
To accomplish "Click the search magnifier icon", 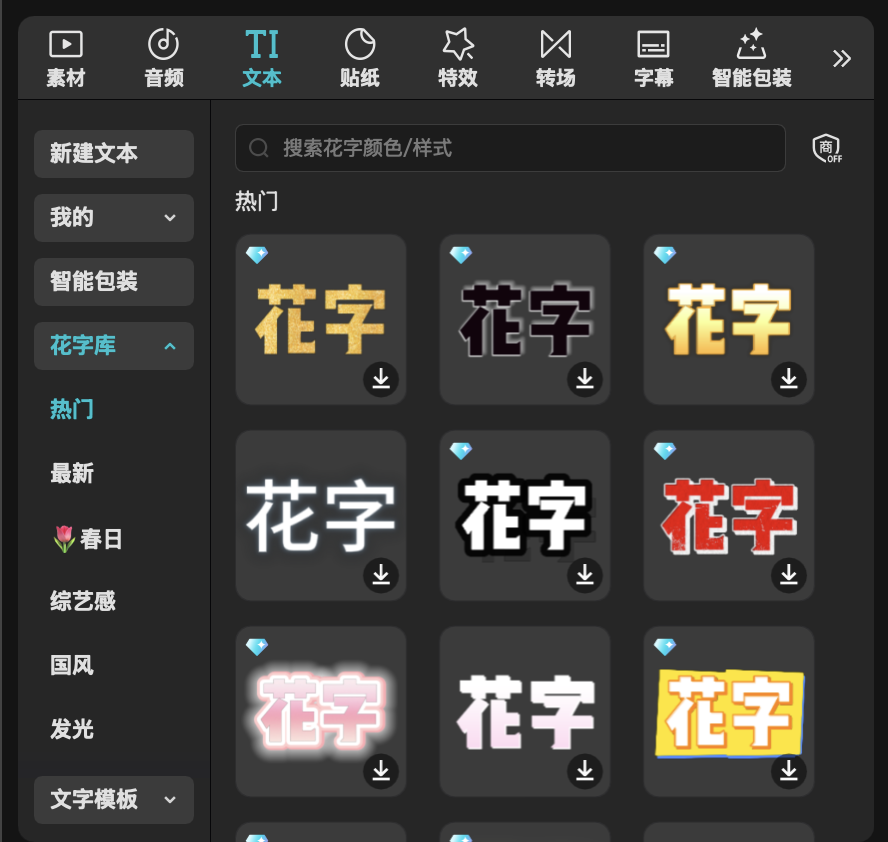I will click(x=259, y=148).
